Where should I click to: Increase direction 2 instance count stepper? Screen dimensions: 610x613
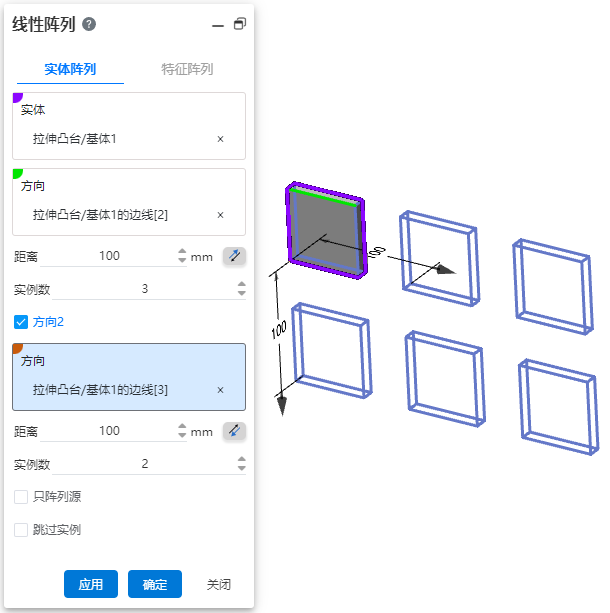point(242,459)
